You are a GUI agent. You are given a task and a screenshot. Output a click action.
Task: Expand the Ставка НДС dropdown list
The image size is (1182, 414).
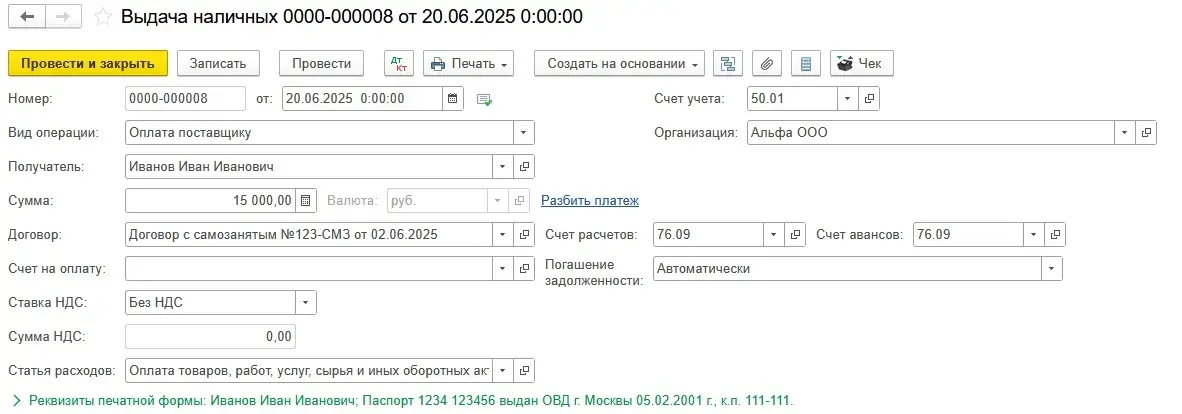(x=306, y=303)
